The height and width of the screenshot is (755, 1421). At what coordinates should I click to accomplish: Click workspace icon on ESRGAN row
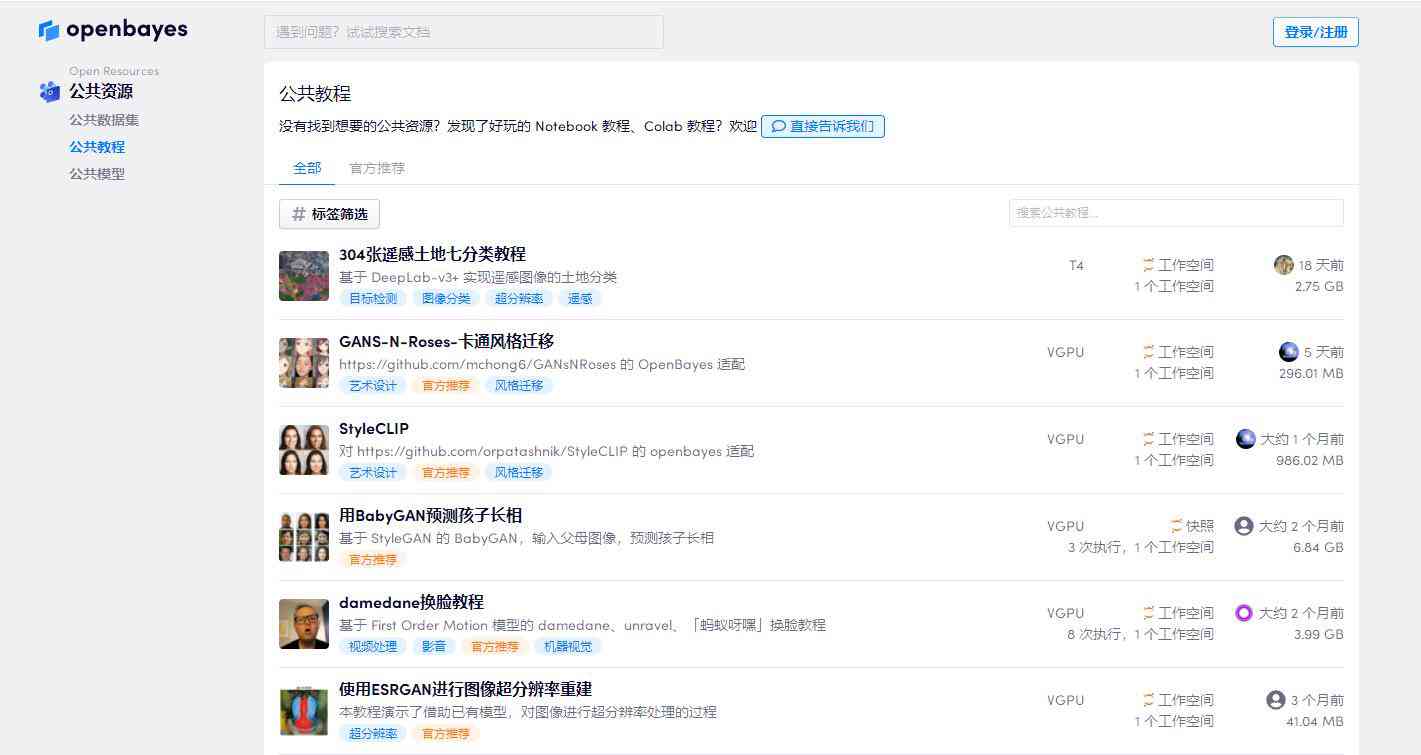click(x=1148, y=700)
